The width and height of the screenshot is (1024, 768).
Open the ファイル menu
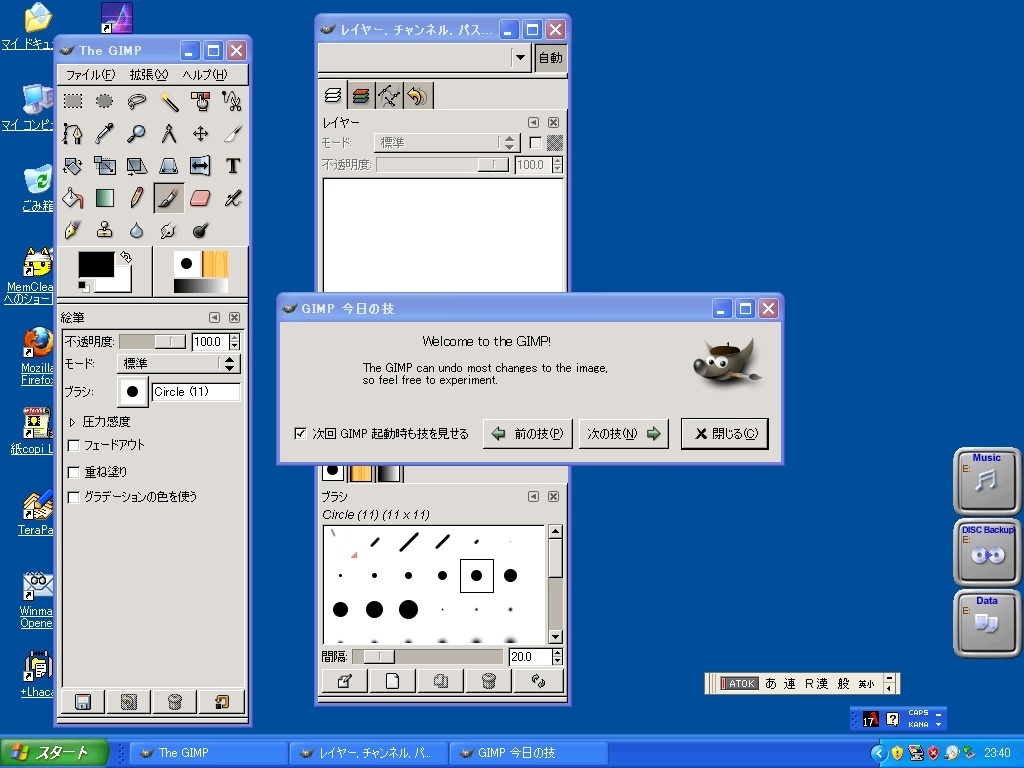point(90,74)
